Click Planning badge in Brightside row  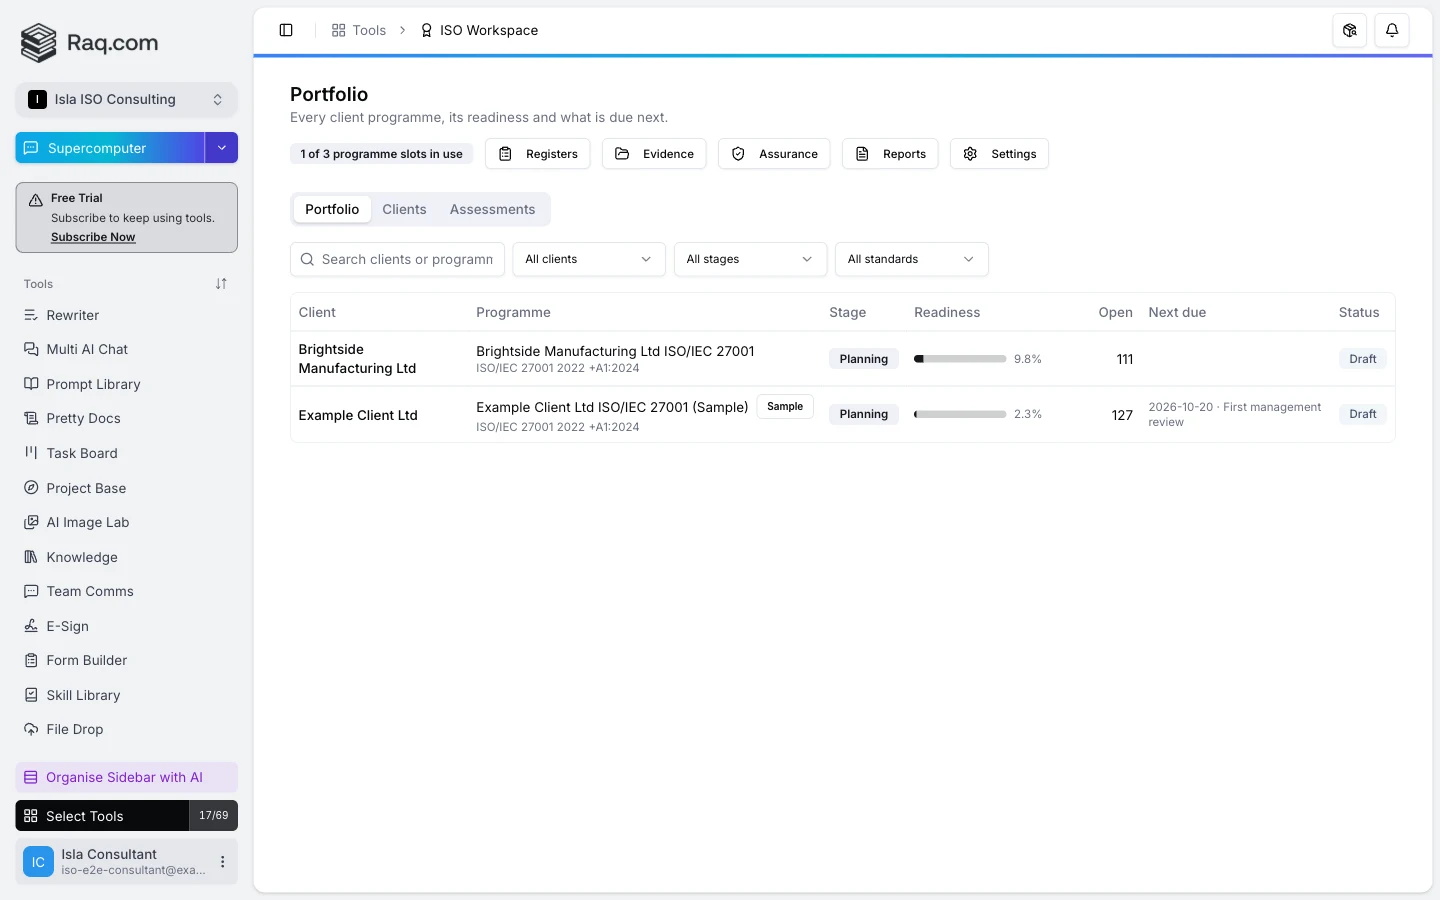point(864,359)
